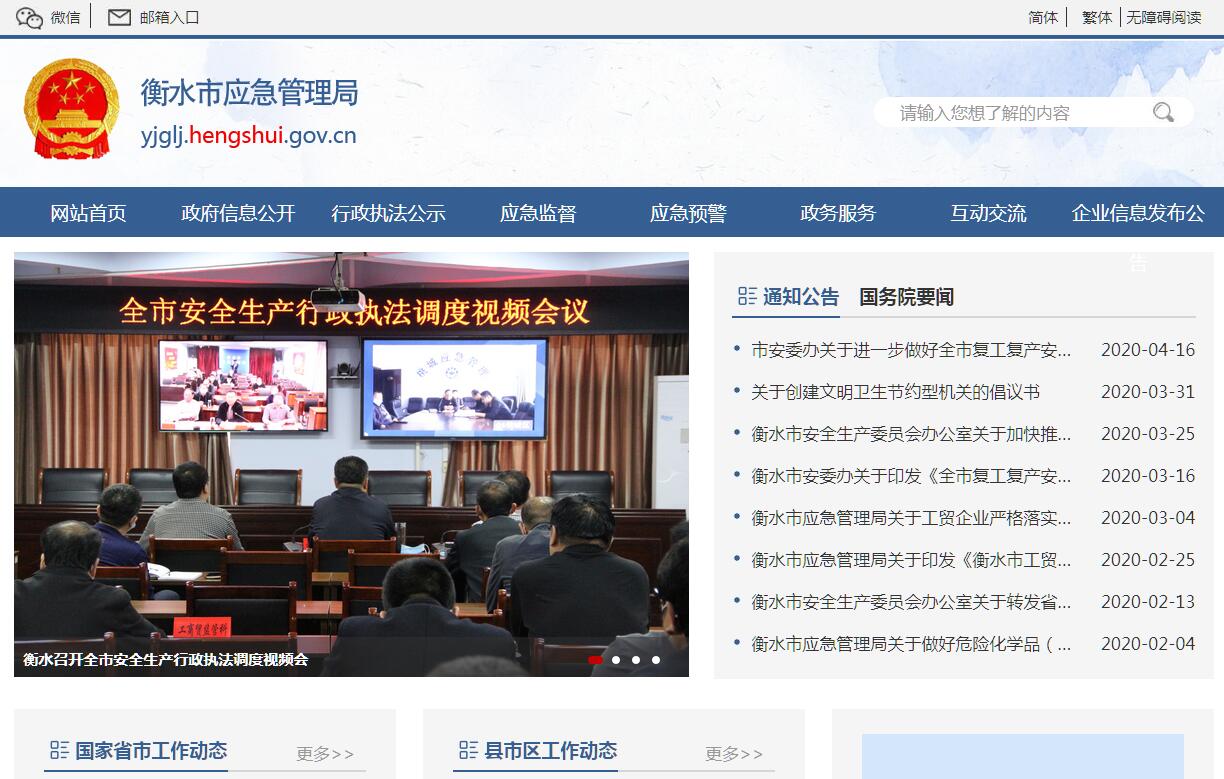Click the 通知公告 list icon
The width and height of the screenshot is (1224, 779).
point(747,297)
